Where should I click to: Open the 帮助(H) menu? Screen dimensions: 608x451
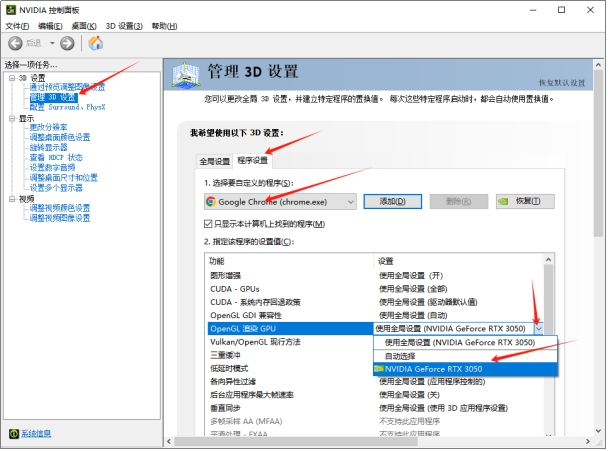click(x=164, y=26)
